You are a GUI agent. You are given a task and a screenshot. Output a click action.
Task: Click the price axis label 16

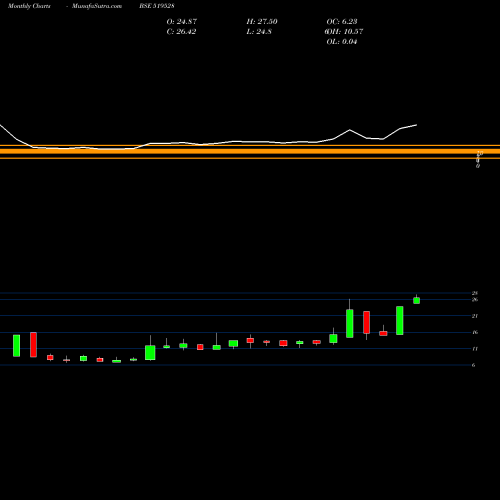coord(475,332)
